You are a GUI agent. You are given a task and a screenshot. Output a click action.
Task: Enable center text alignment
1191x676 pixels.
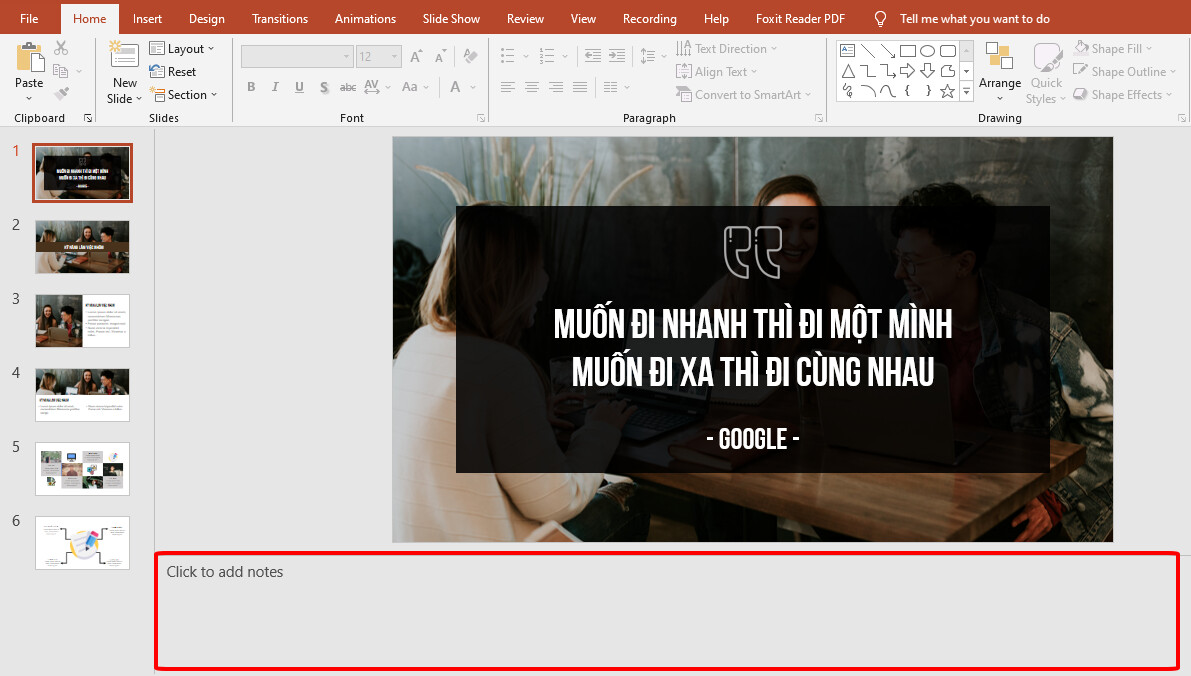click(531, 87)
